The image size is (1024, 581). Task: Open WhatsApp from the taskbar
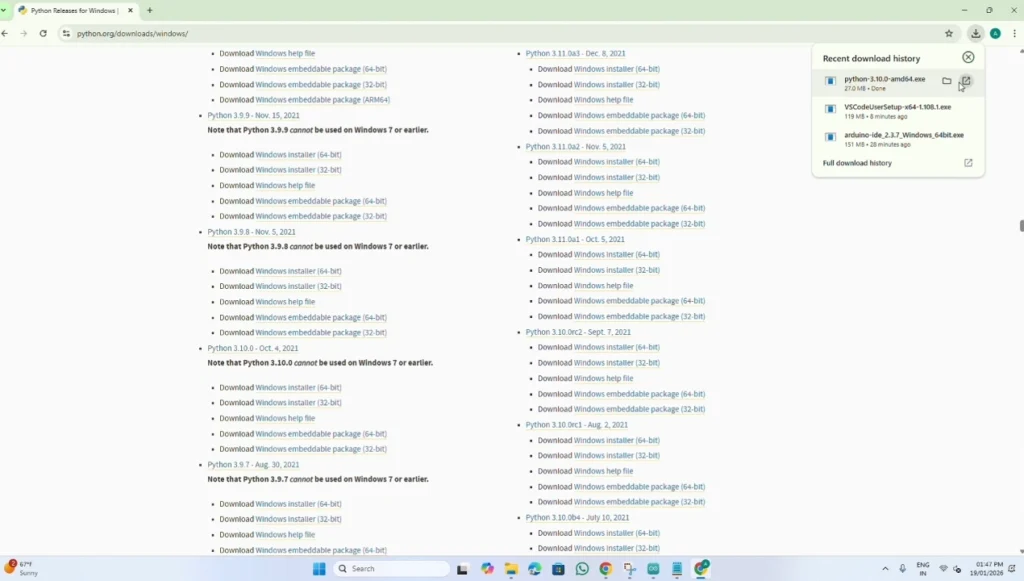click(x=583, y=569)
